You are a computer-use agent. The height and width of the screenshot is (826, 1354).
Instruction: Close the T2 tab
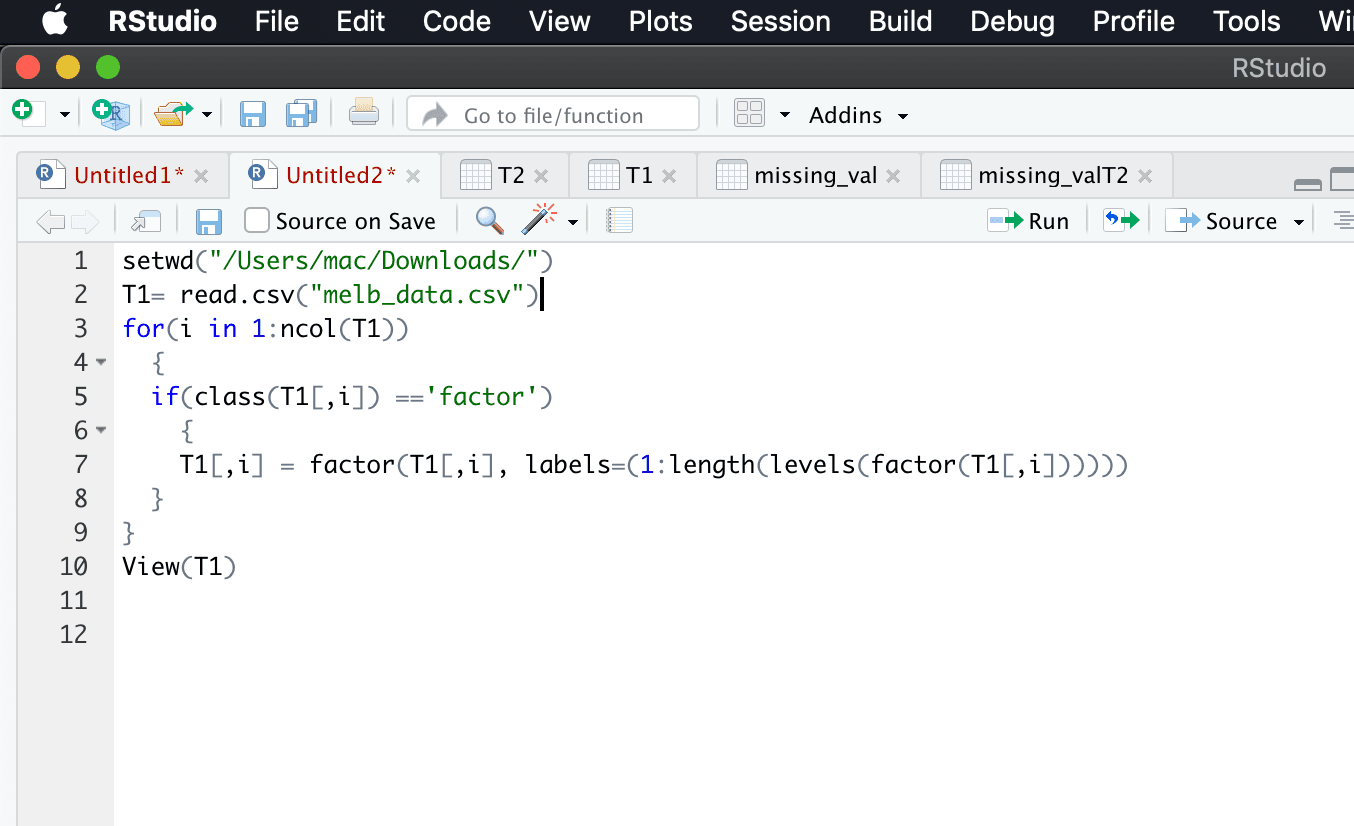click(x=541, y=176)
